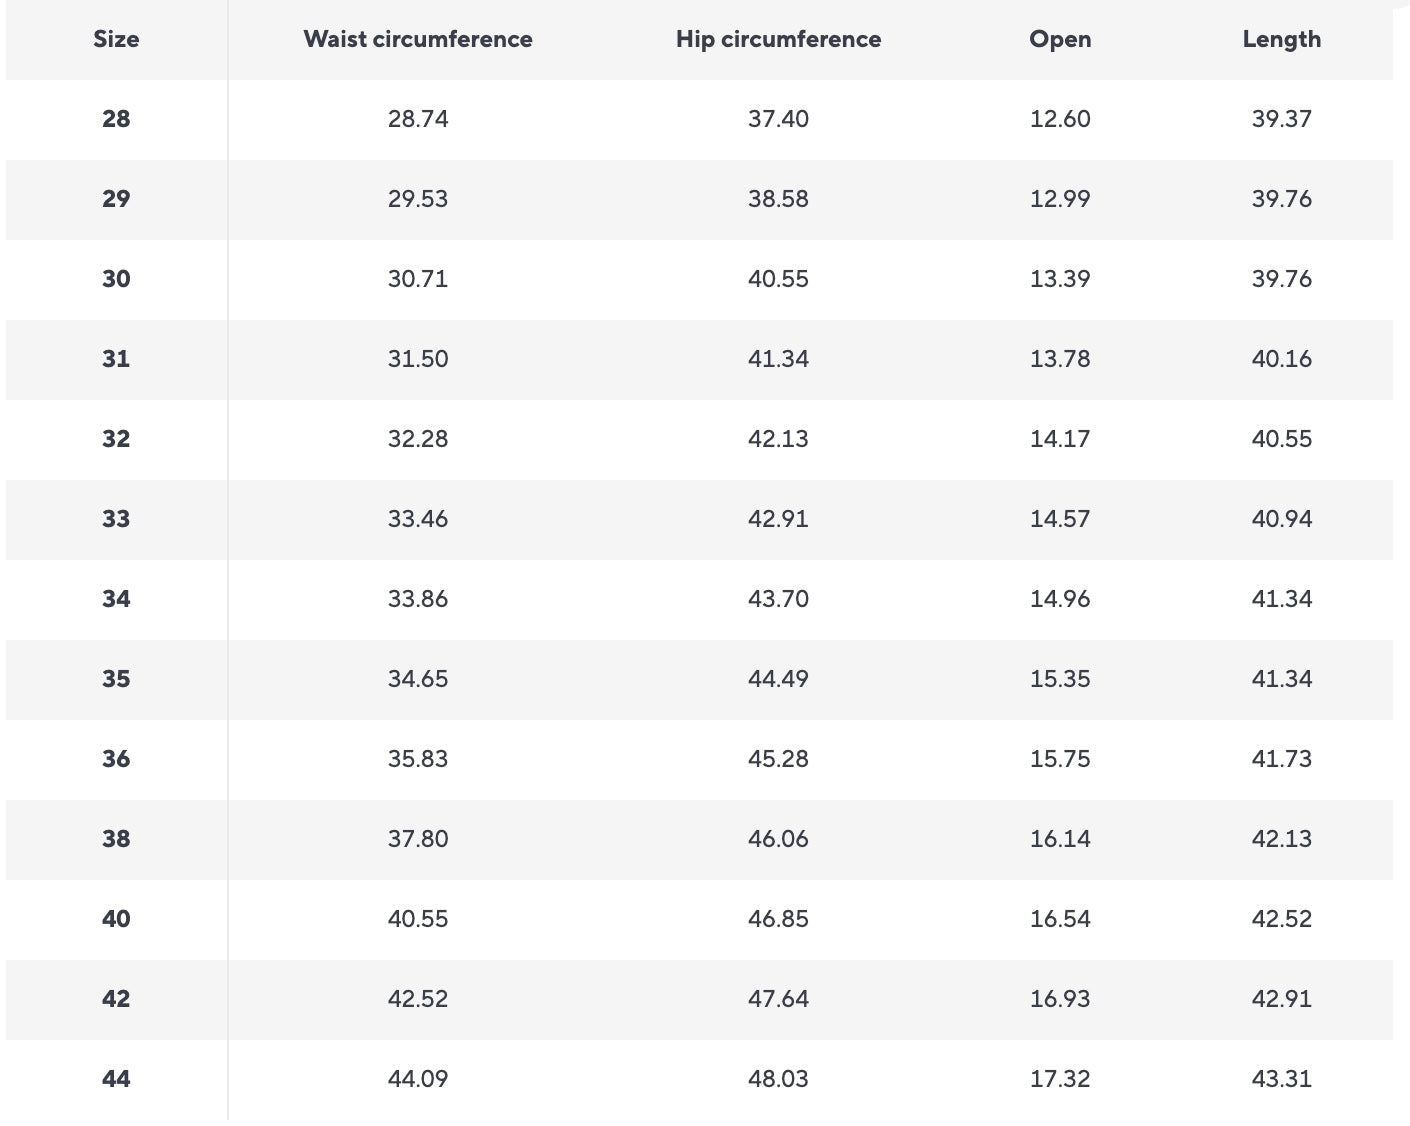This screenshot has height=1126, width=1410.
Task: Click the Open column header
Action: pos(1060,39)
